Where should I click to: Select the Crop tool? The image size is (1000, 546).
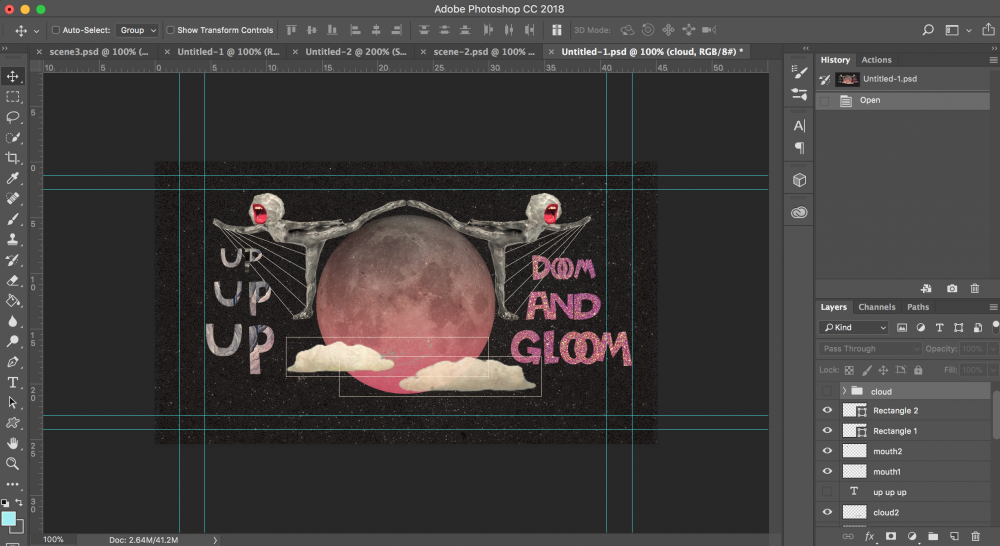tap(12, 158)
